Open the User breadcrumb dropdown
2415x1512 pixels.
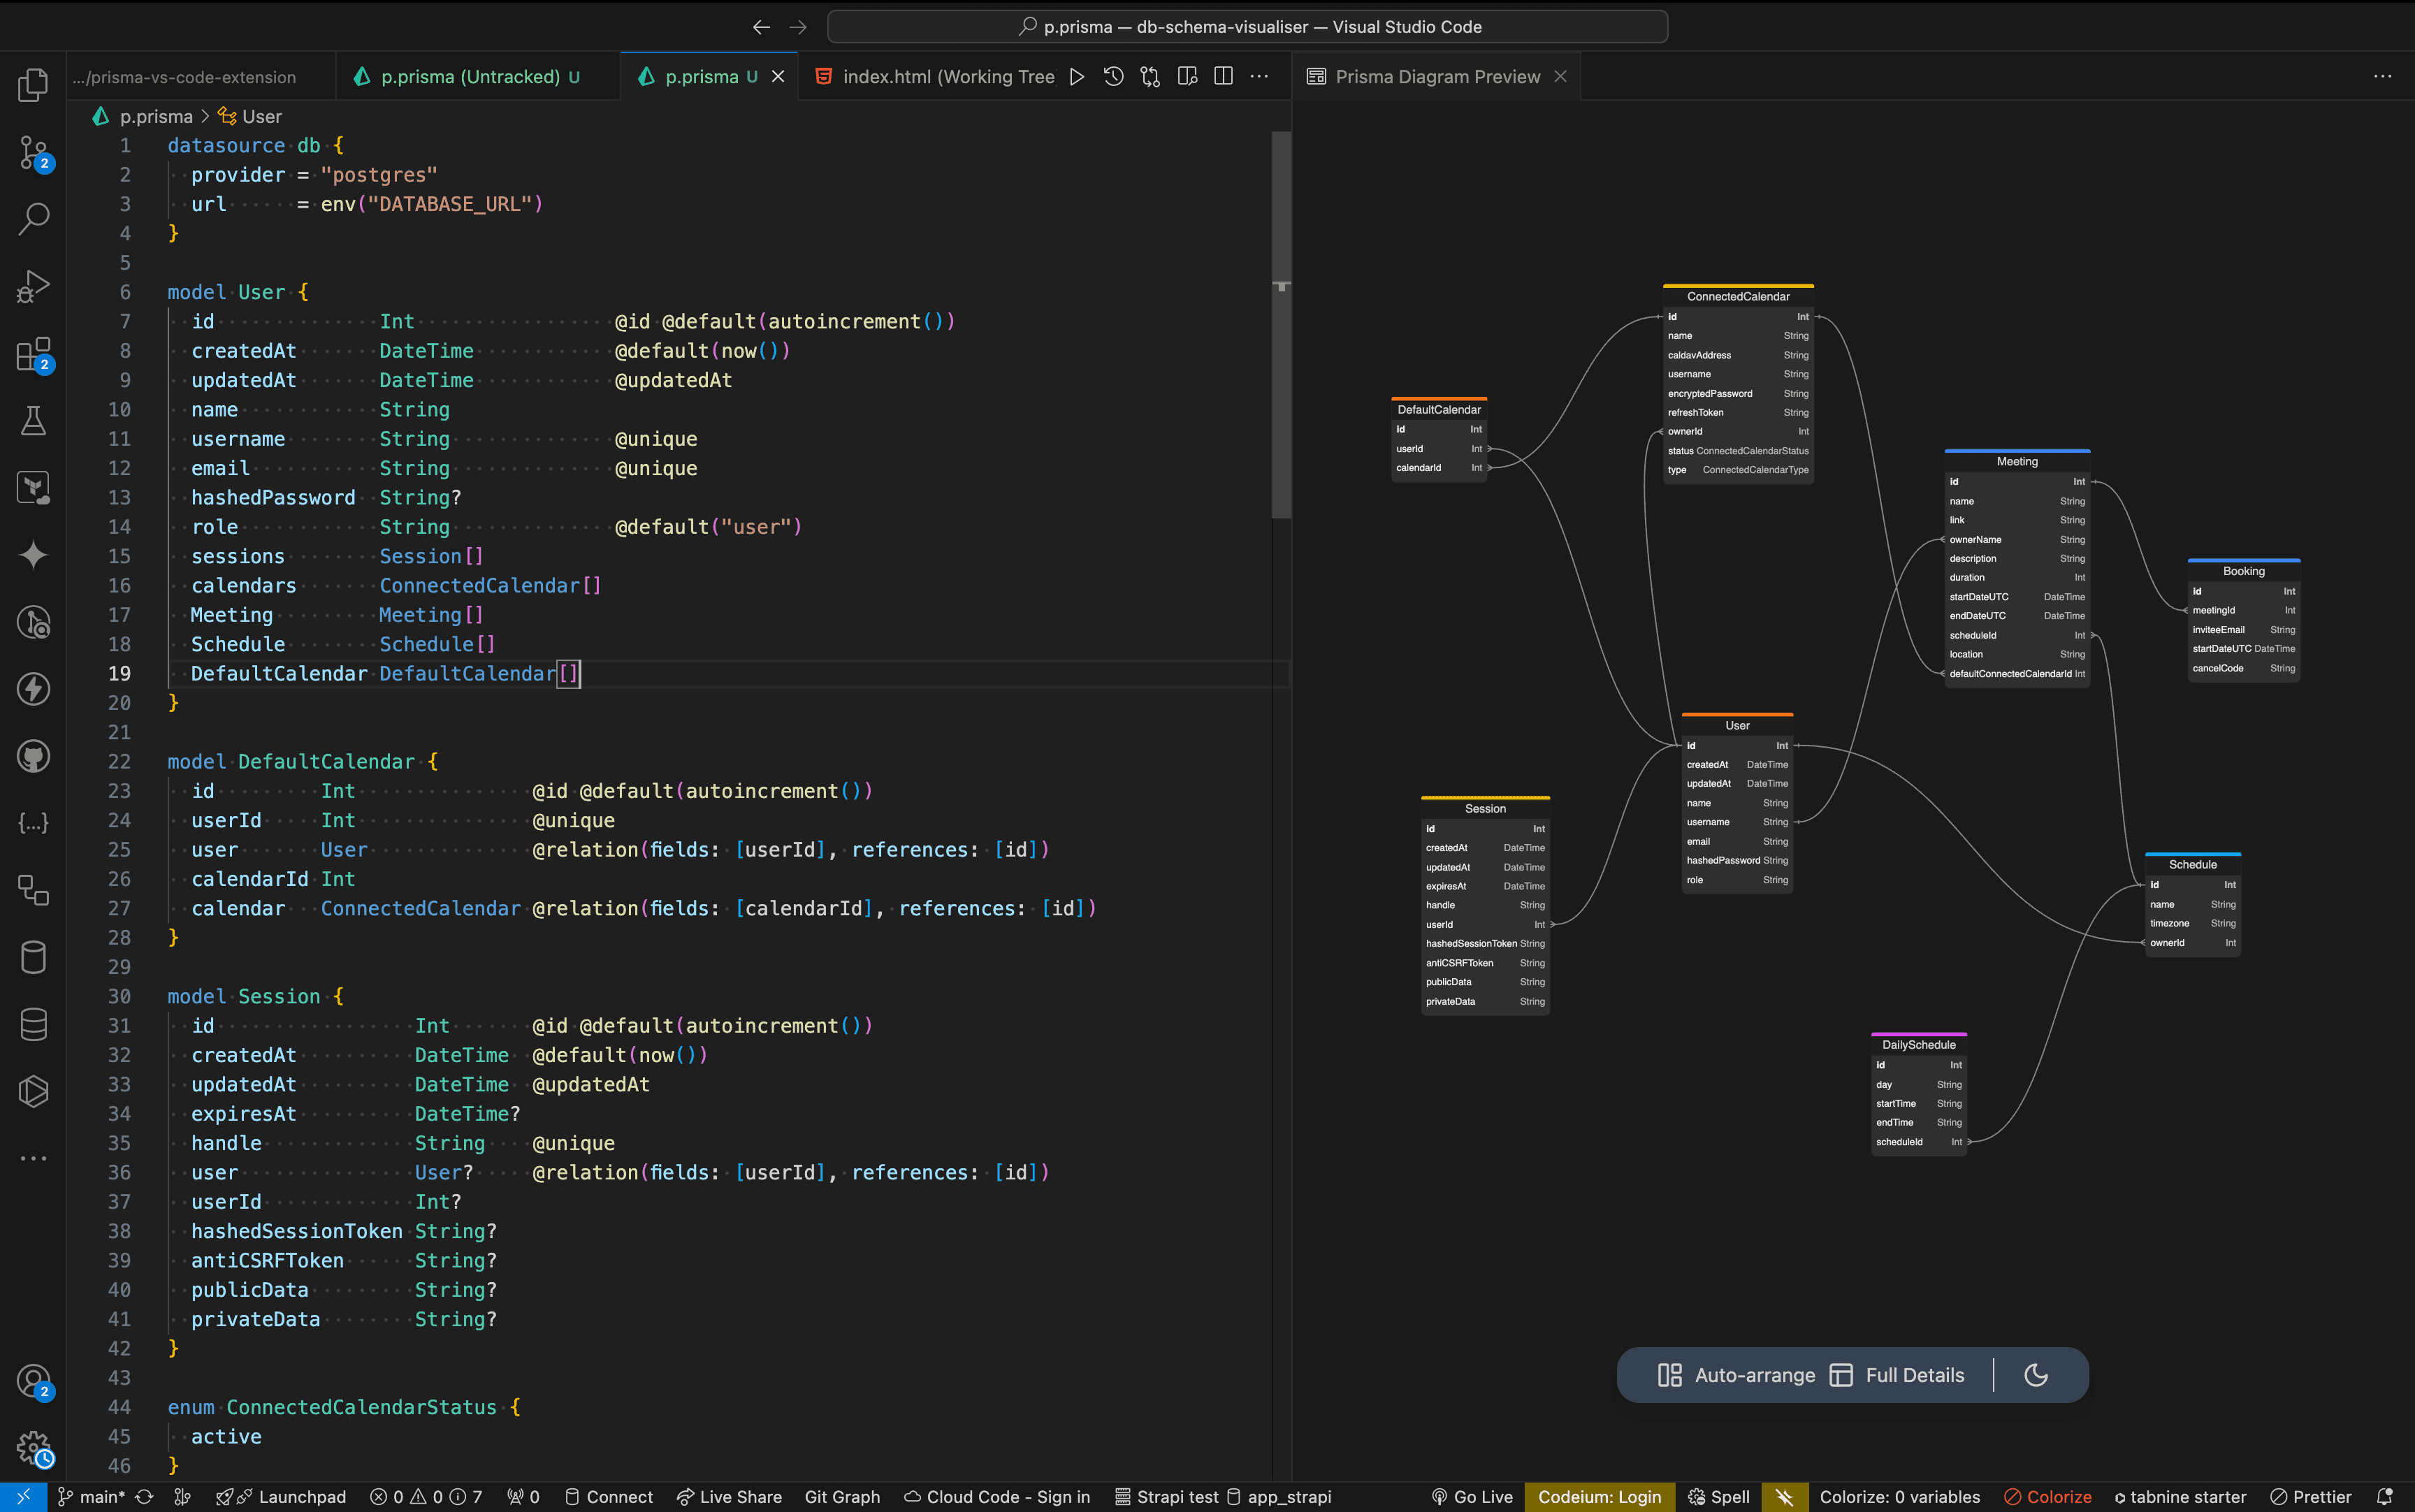[x=262, y=116]
